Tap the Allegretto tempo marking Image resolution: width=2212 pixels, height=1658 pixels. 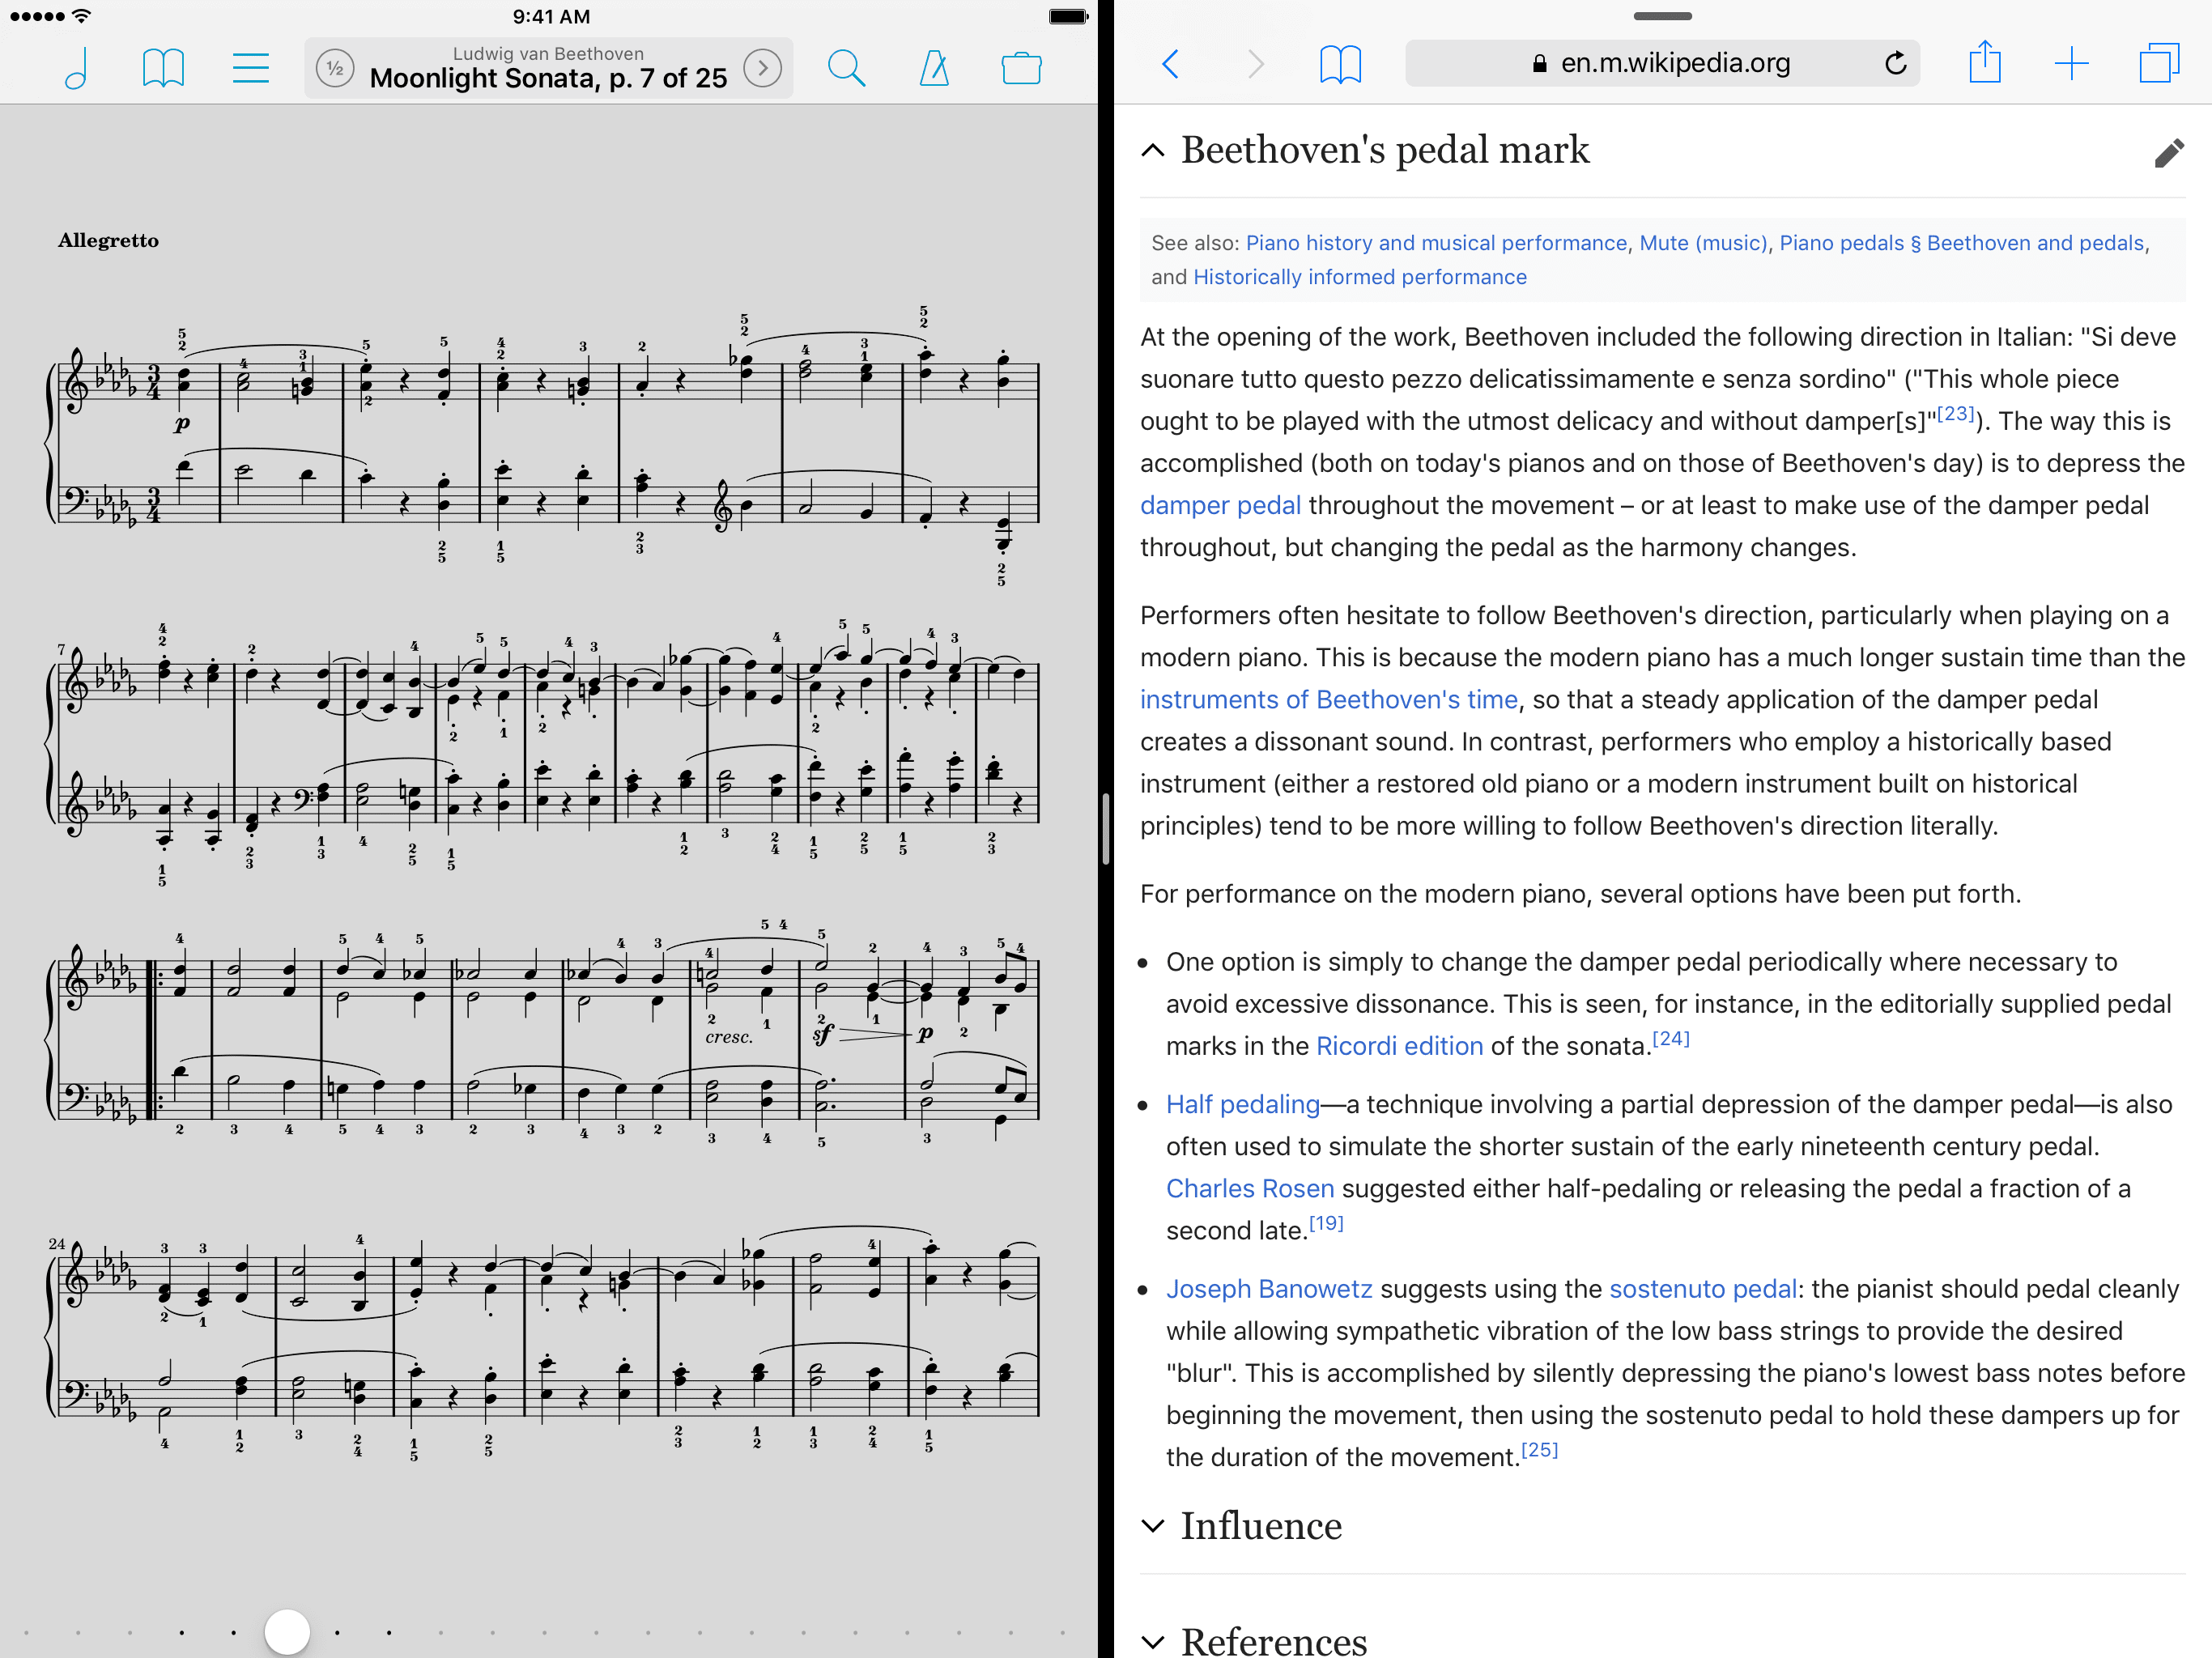coord(108,241)
